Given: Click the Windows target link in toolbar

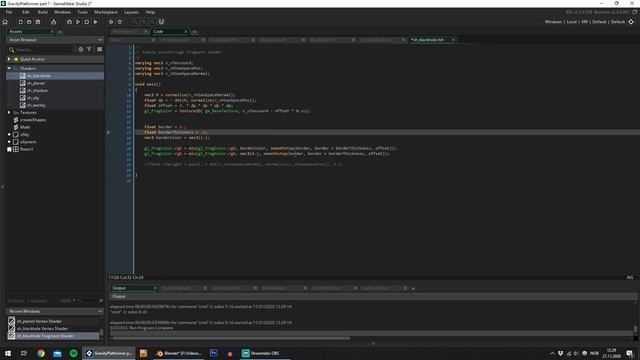Looking at the screenshot, I should click(553, 22).
